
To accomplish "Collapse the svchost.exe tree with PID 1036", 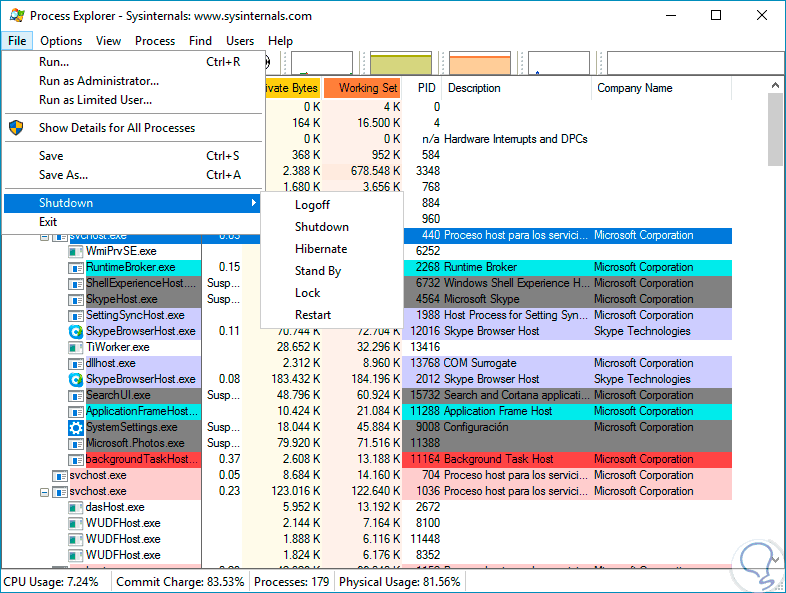I will coord(45,491).
